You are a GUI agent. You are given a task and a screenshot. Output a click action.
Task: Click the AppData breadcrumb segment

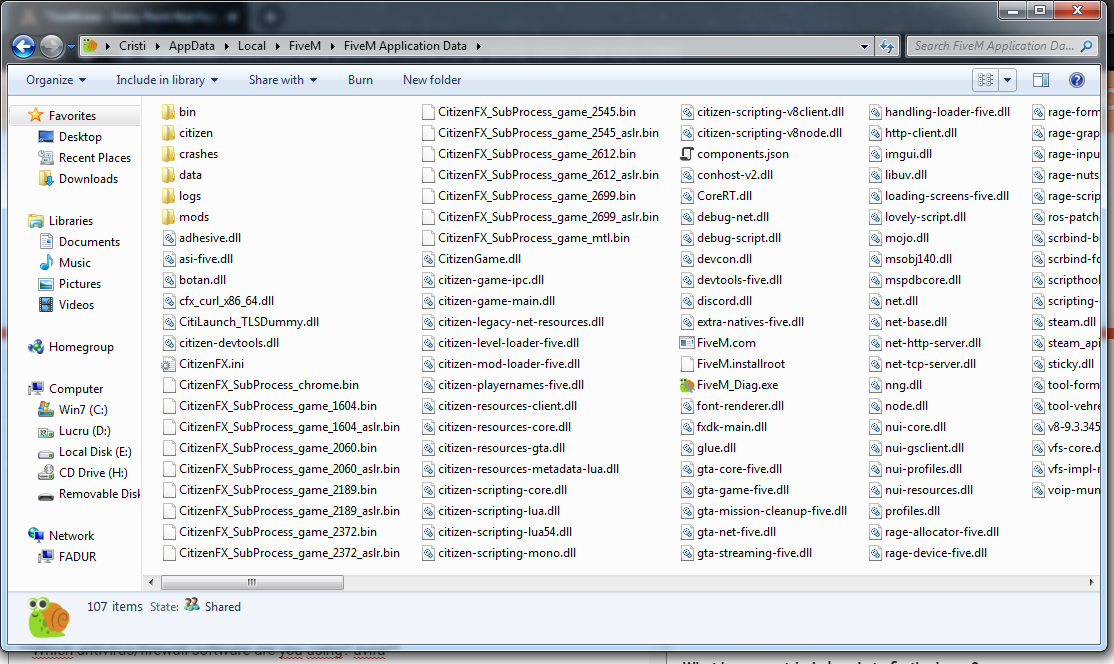(191, 46)
